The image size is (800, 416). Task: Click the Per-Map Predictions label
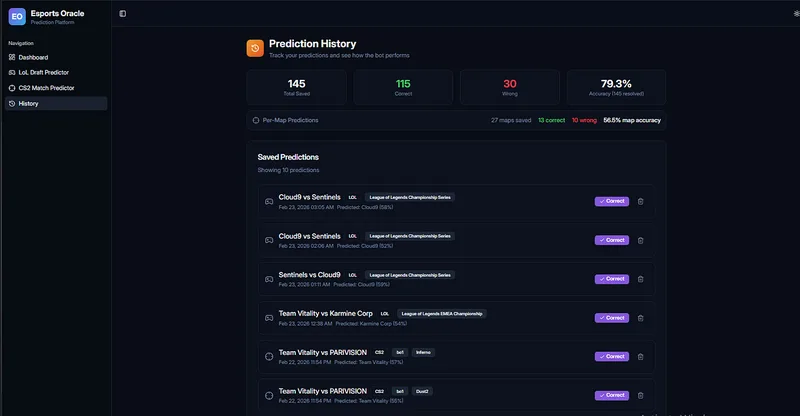coord(290,120)
